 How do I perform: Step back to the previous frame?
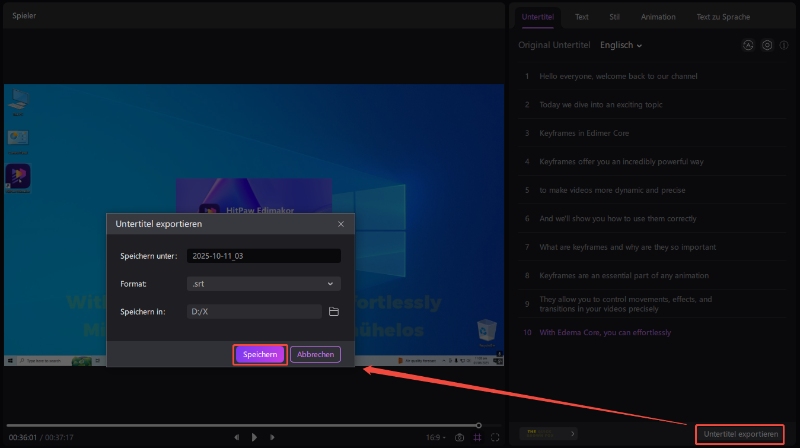[237, 437]
